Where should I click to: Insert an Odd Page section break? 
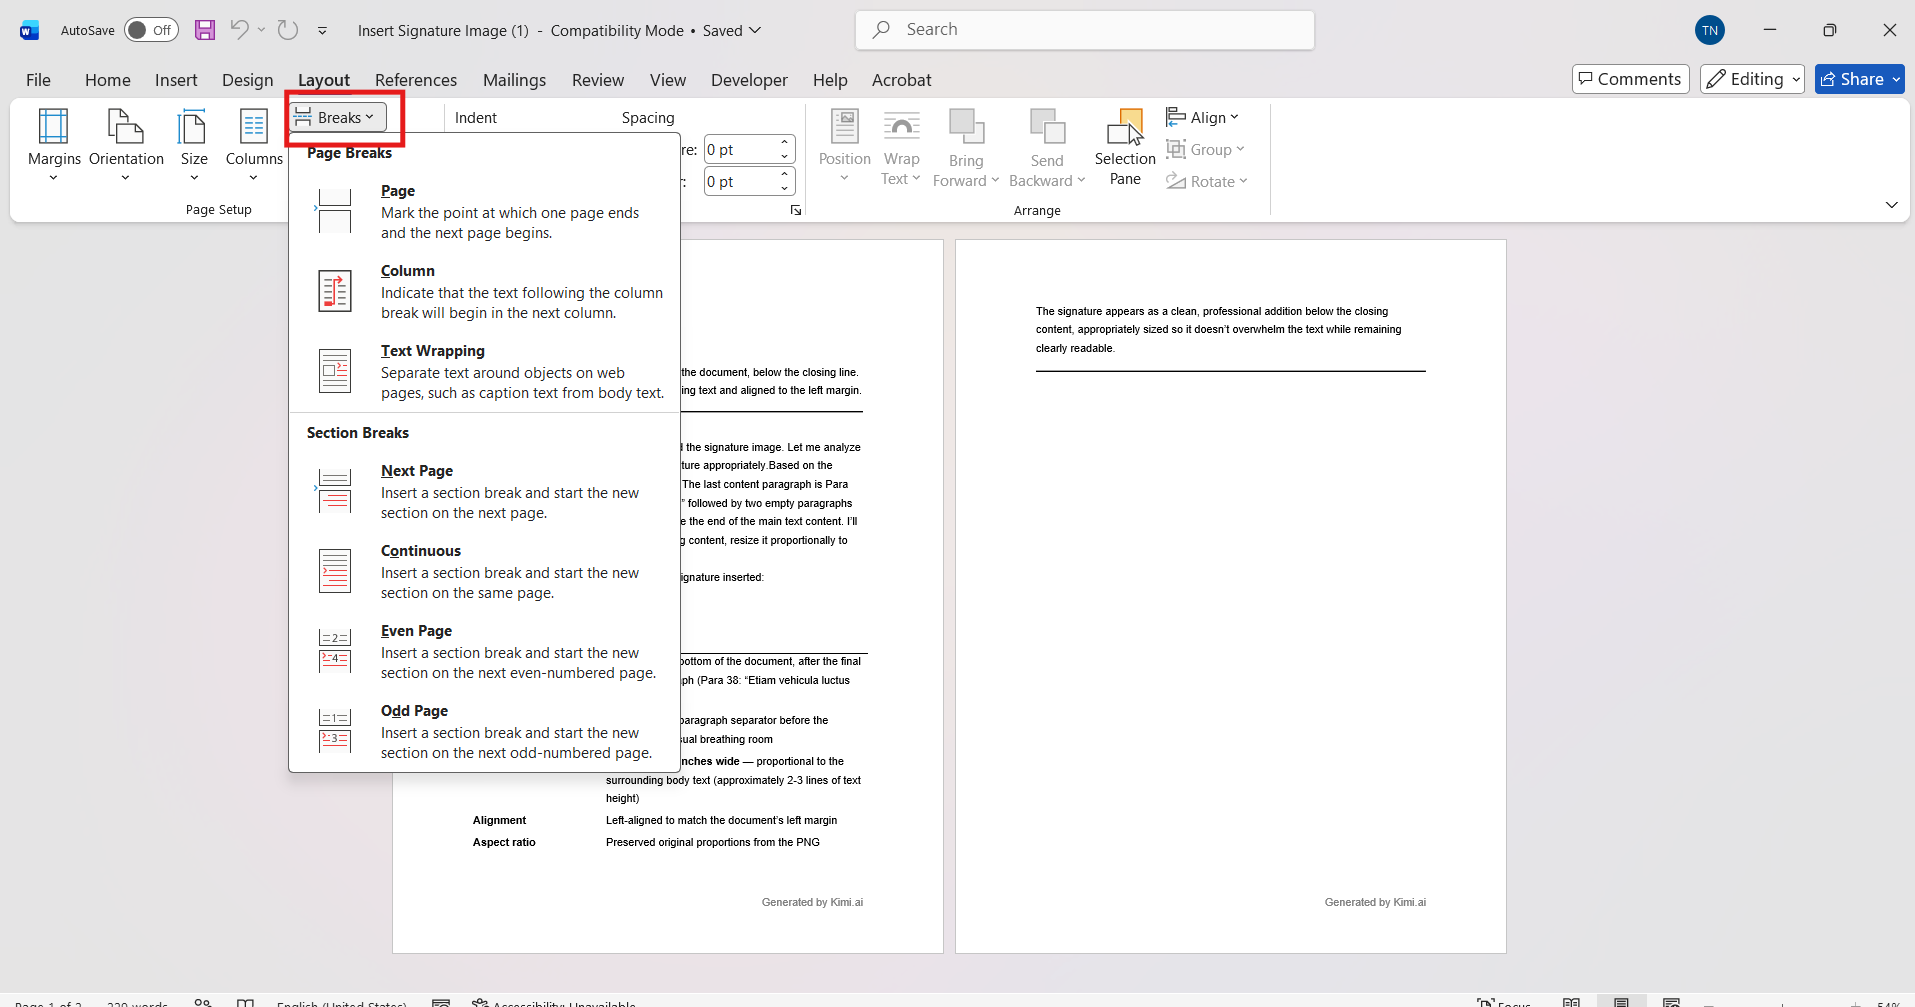coord(485,731)
